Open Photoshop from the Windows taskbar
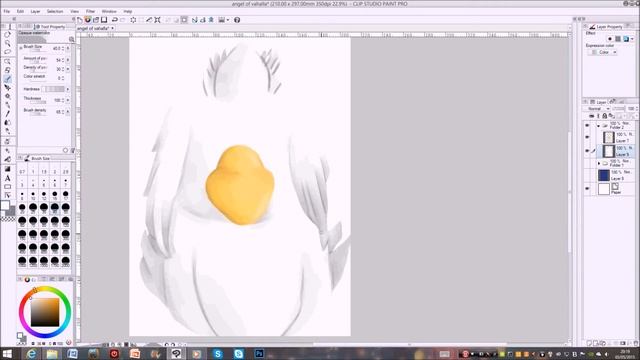Viewport: 640px width, 360px height. click(x=259, y=353)
